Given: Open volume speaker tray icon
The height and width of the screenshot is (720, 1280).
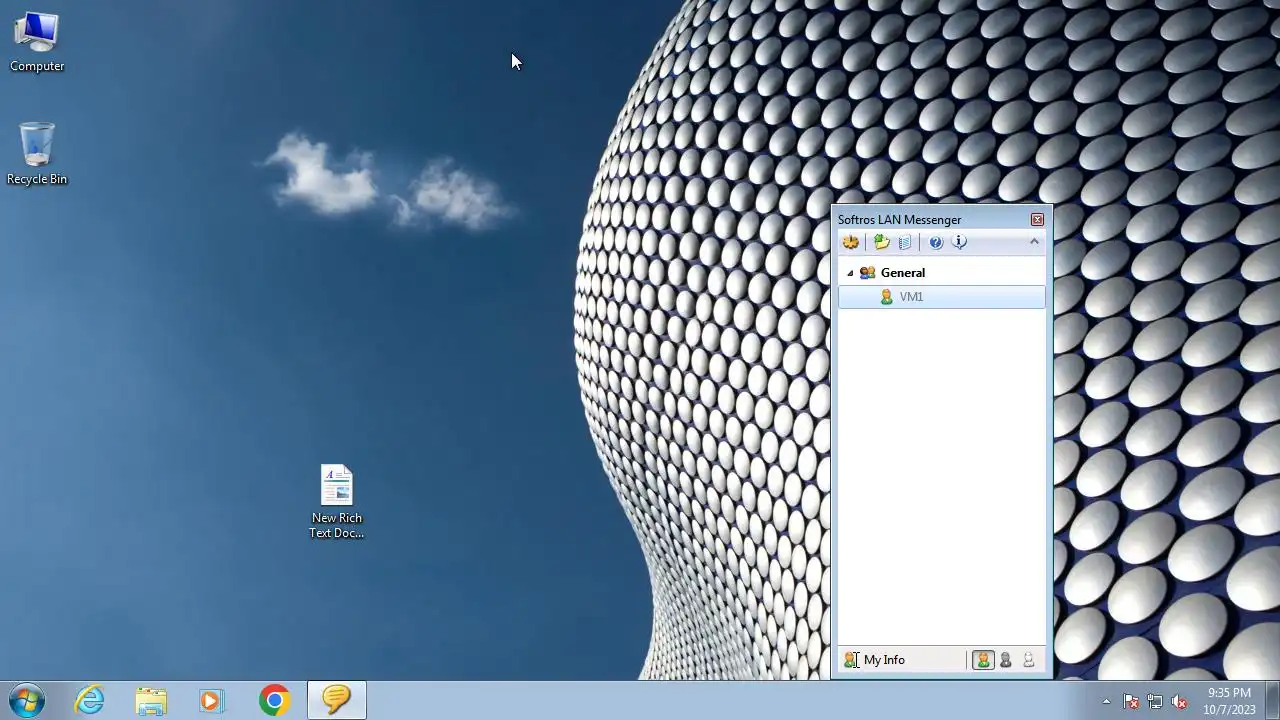Looking at the screenshot, I should coord(1179,701).
